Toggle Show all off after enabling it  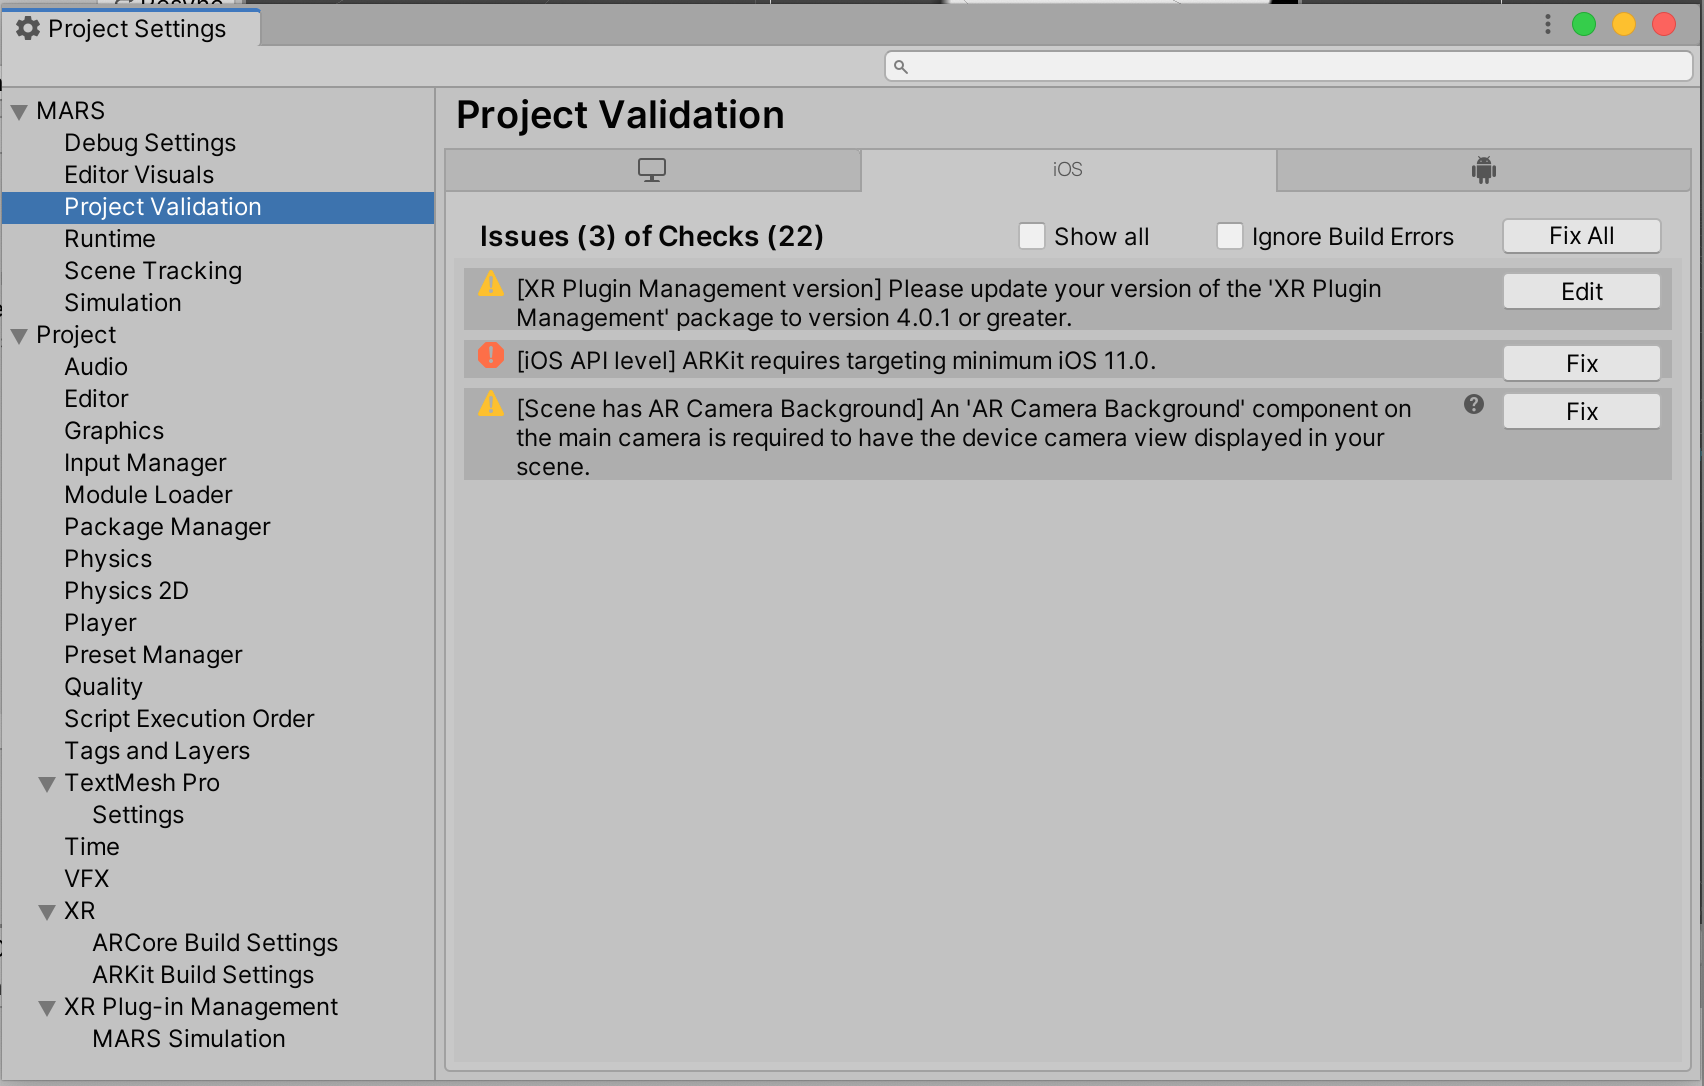[1032, 235]
